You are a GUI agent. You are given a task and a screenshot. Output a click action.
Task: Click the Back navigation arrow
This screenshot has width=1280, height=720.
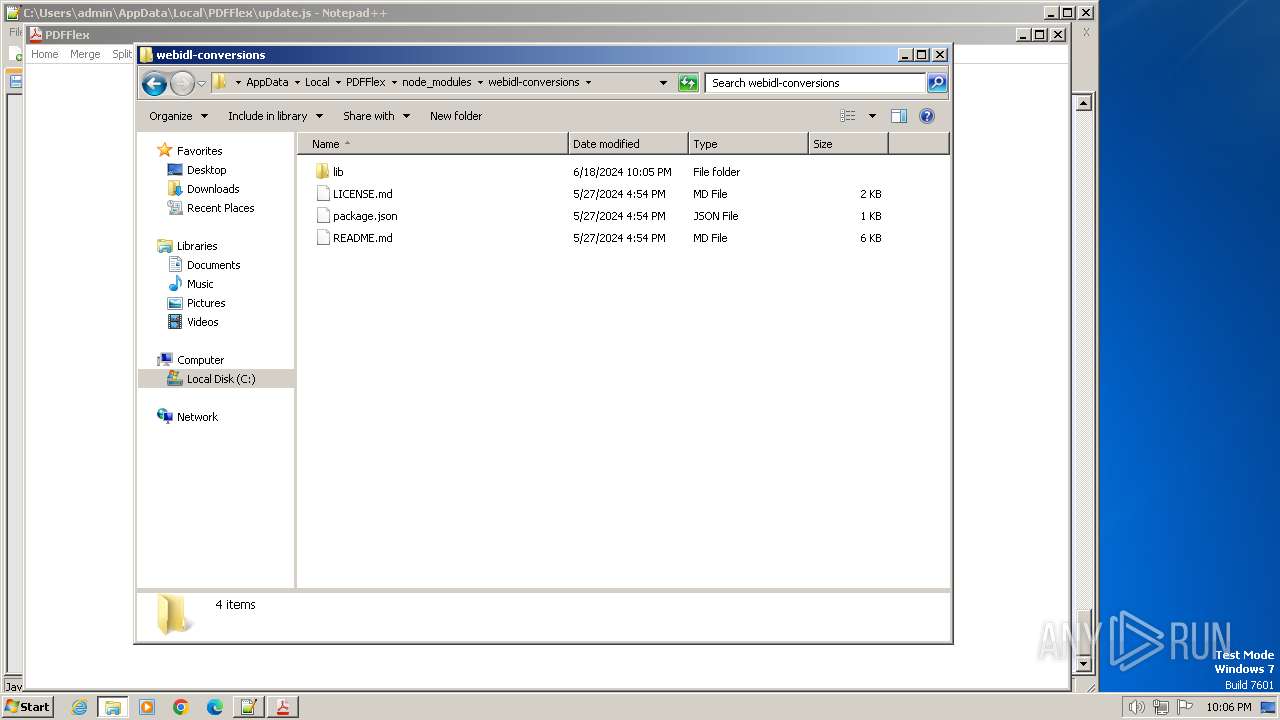[154, 83]
